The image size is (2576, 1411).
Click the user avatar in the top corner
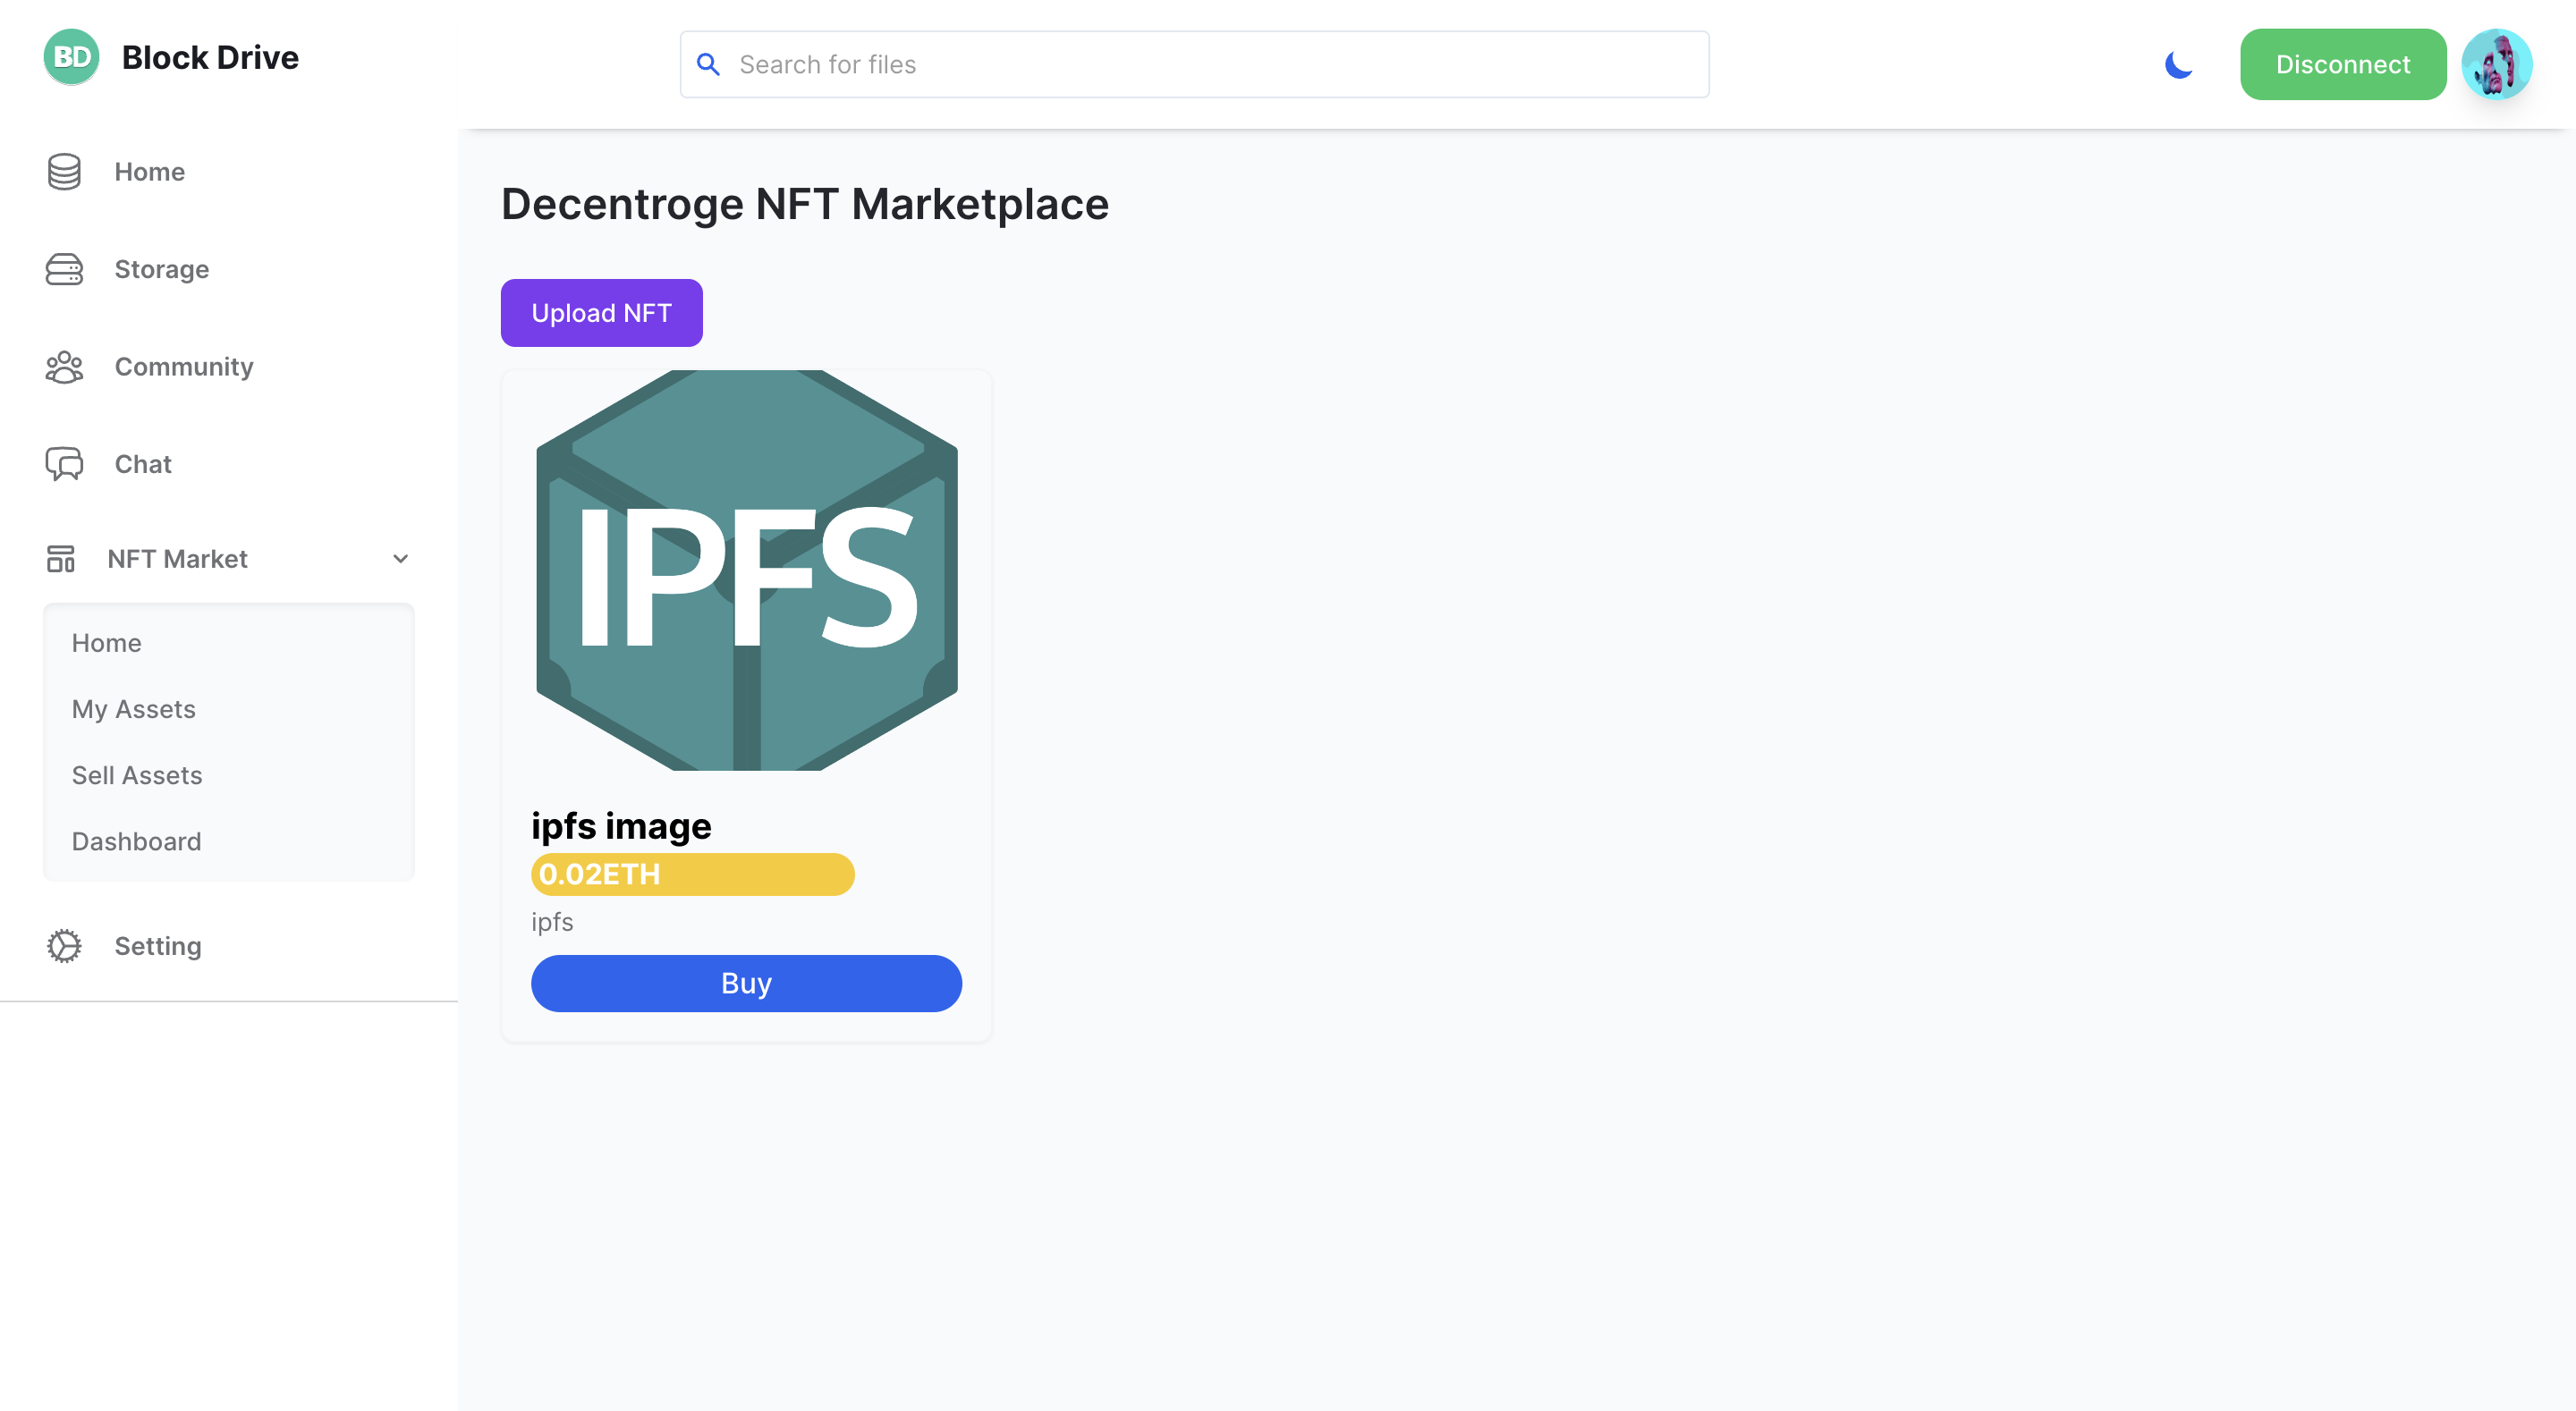[x=2497, y=63]
